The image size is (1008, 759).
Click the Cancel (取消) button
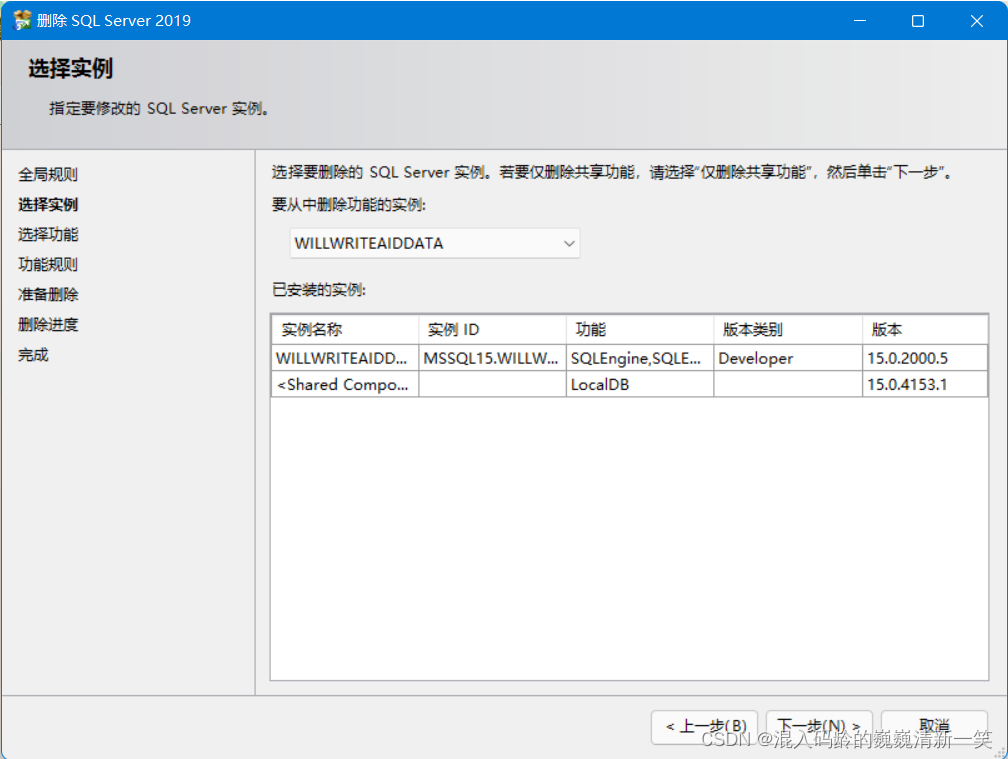[x=934, y=727]
